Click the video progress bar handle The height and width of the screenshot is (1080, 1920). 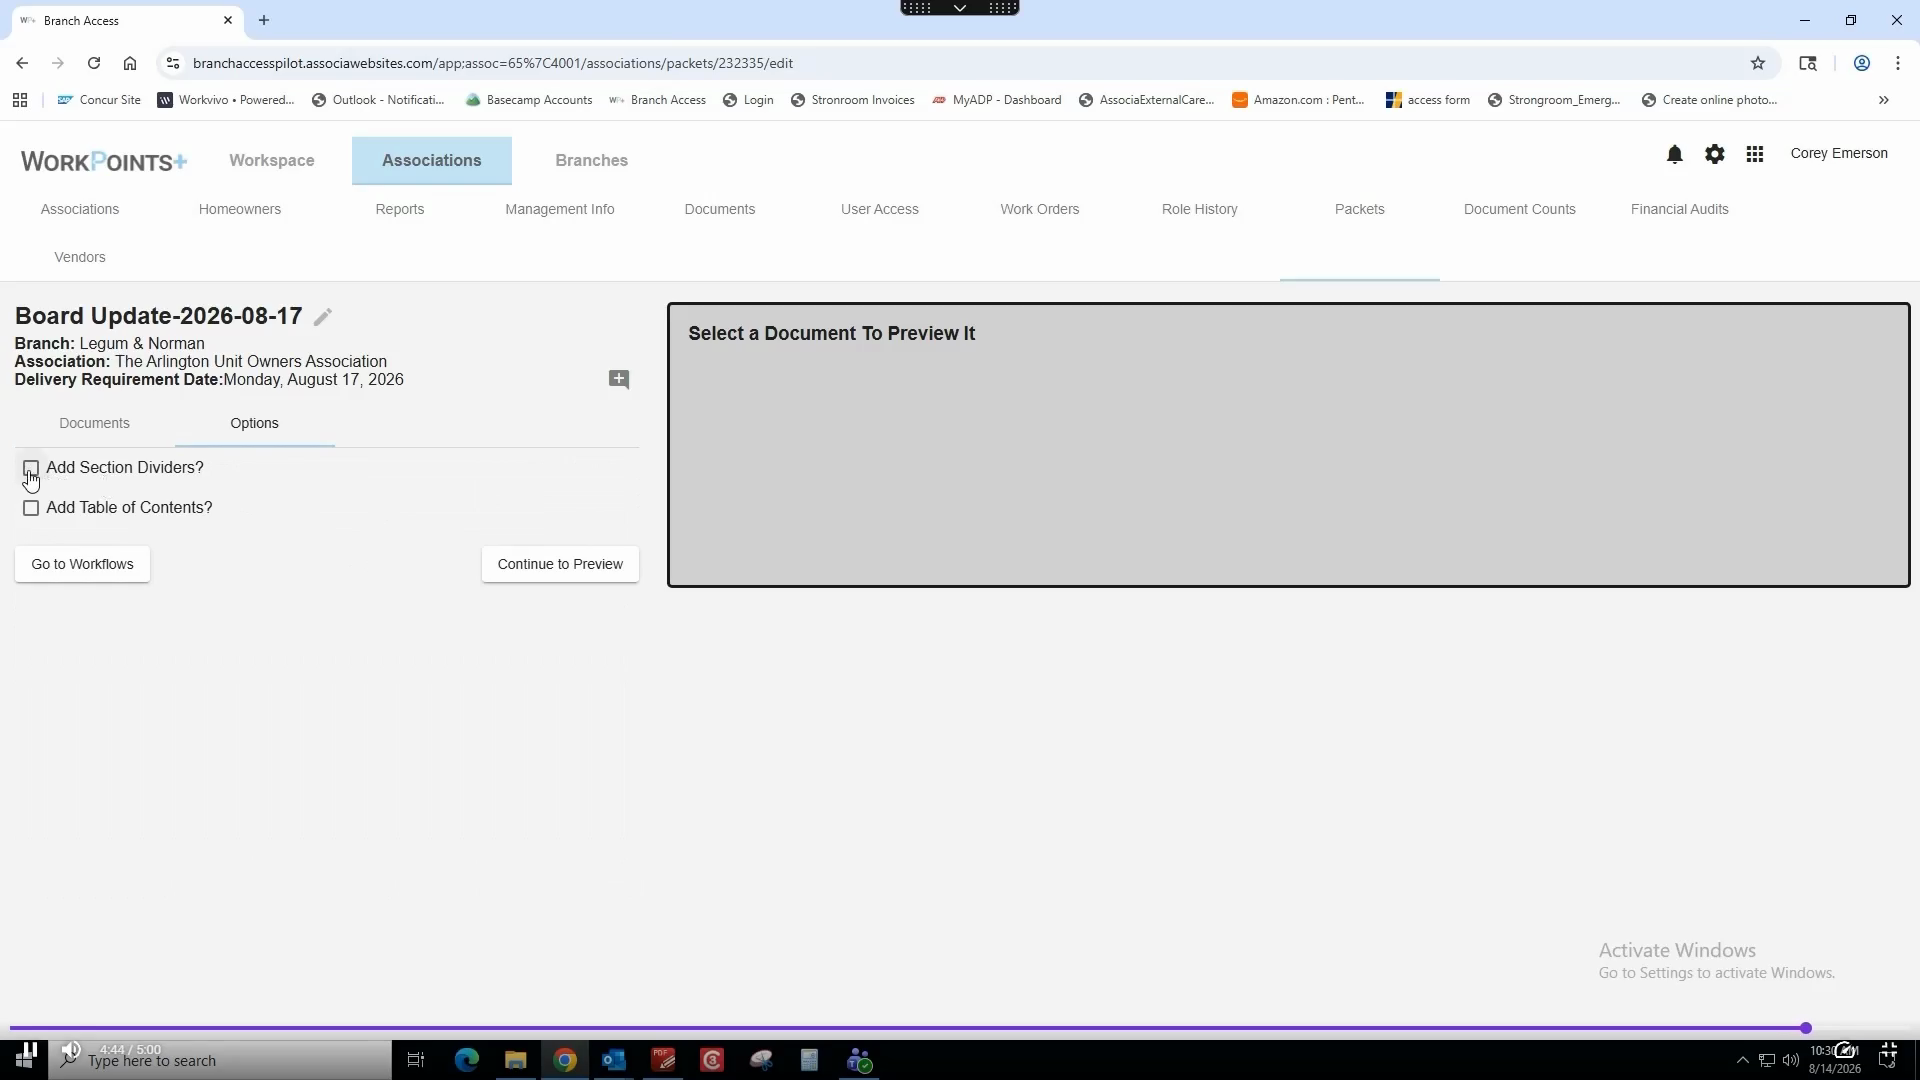pyautogui.click(x=1806, y=1028)
